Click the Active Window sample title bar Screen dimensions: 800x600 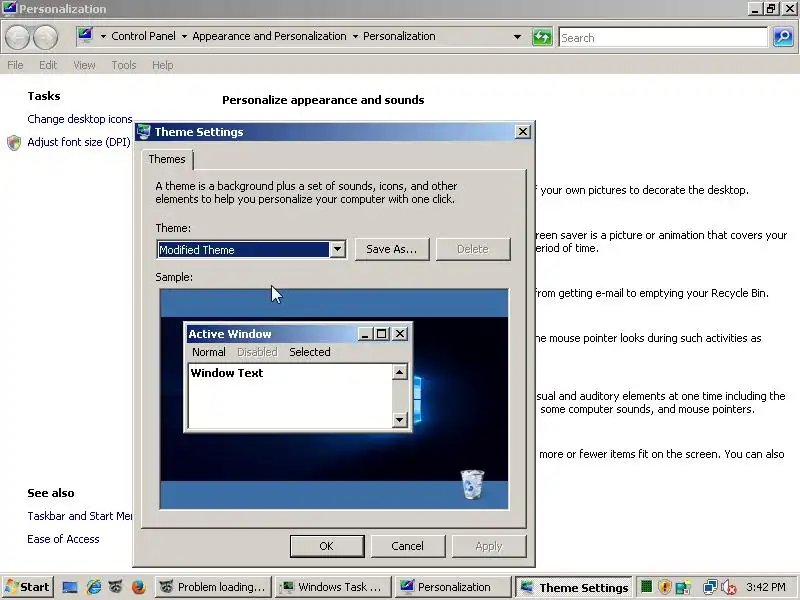(x=297, y=334)
